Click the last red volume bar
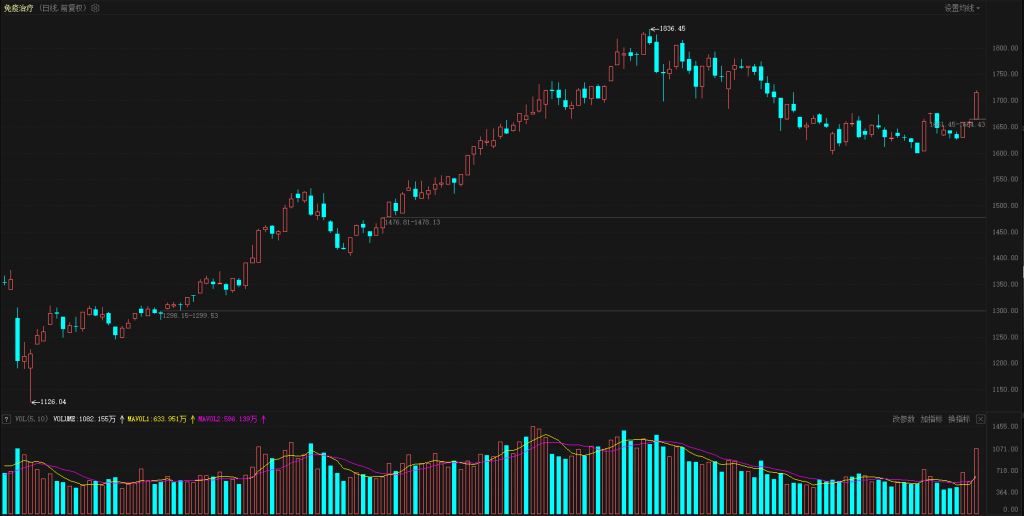Screen dimensions: 1024x516 click(x=976, y=480)
